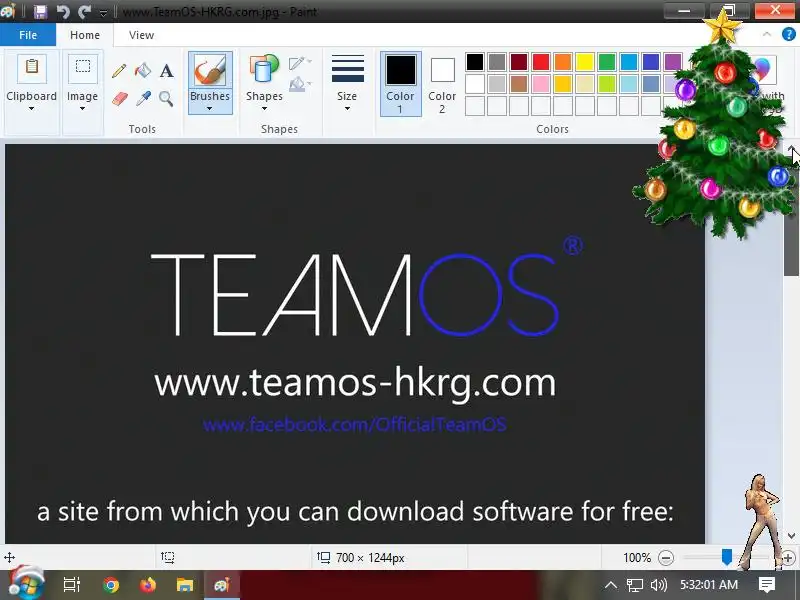Click the vertical scrollbar down arrow

pos(791,536)
